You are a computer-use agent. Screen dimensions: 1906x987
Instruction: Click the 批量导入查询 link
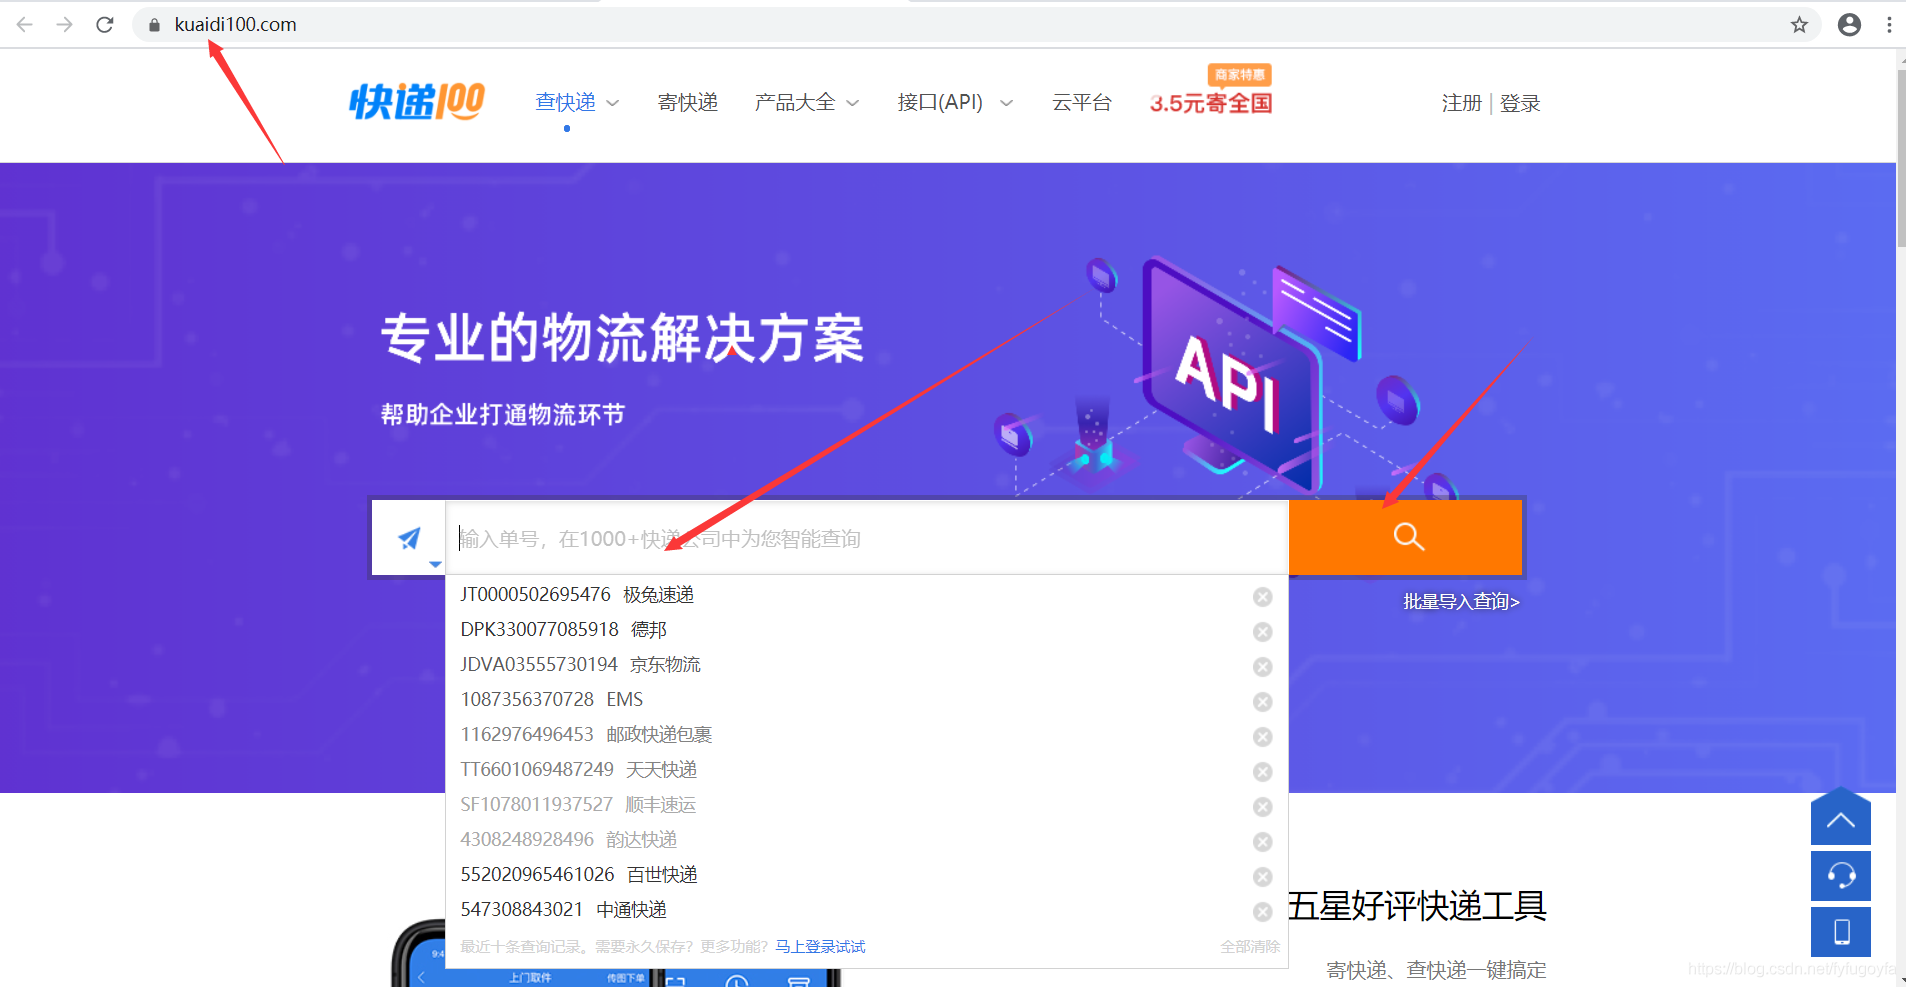coord(1461,601)
